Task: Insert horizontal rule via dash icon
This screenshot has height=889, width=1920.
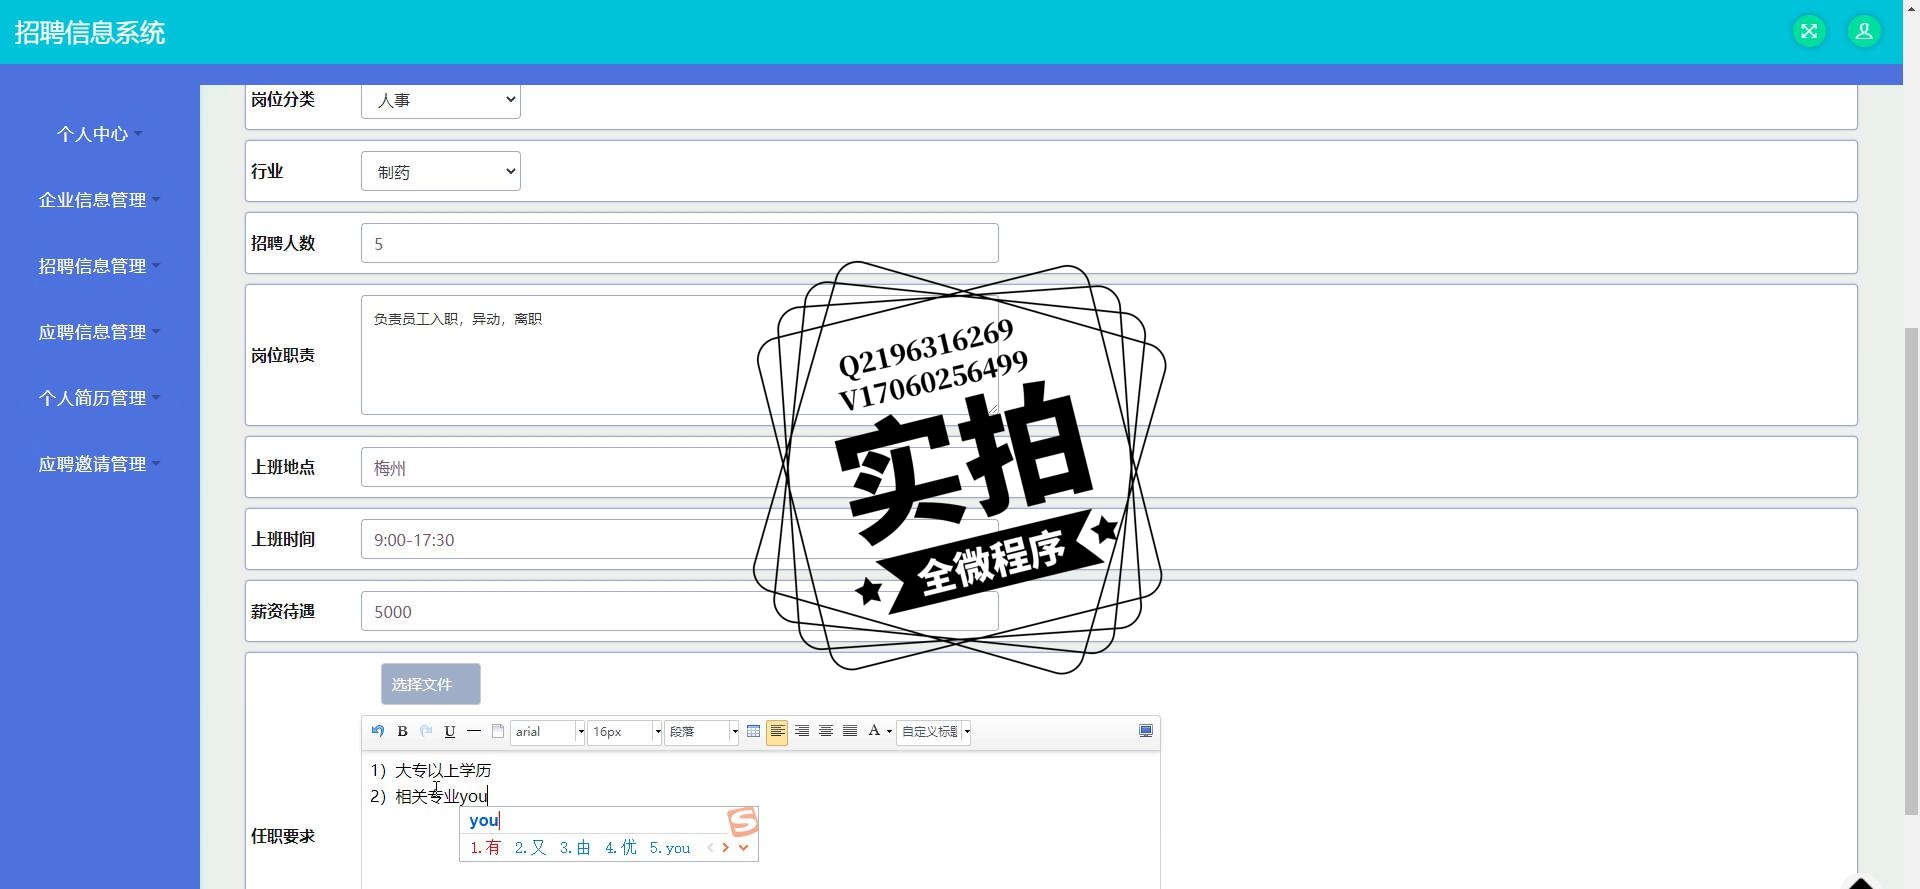Action: tap(474, 731)
